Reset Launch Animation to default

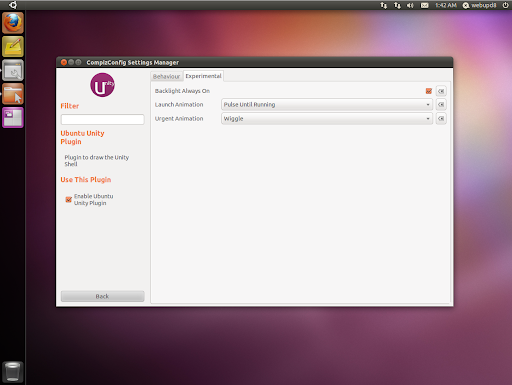[441, 105]
